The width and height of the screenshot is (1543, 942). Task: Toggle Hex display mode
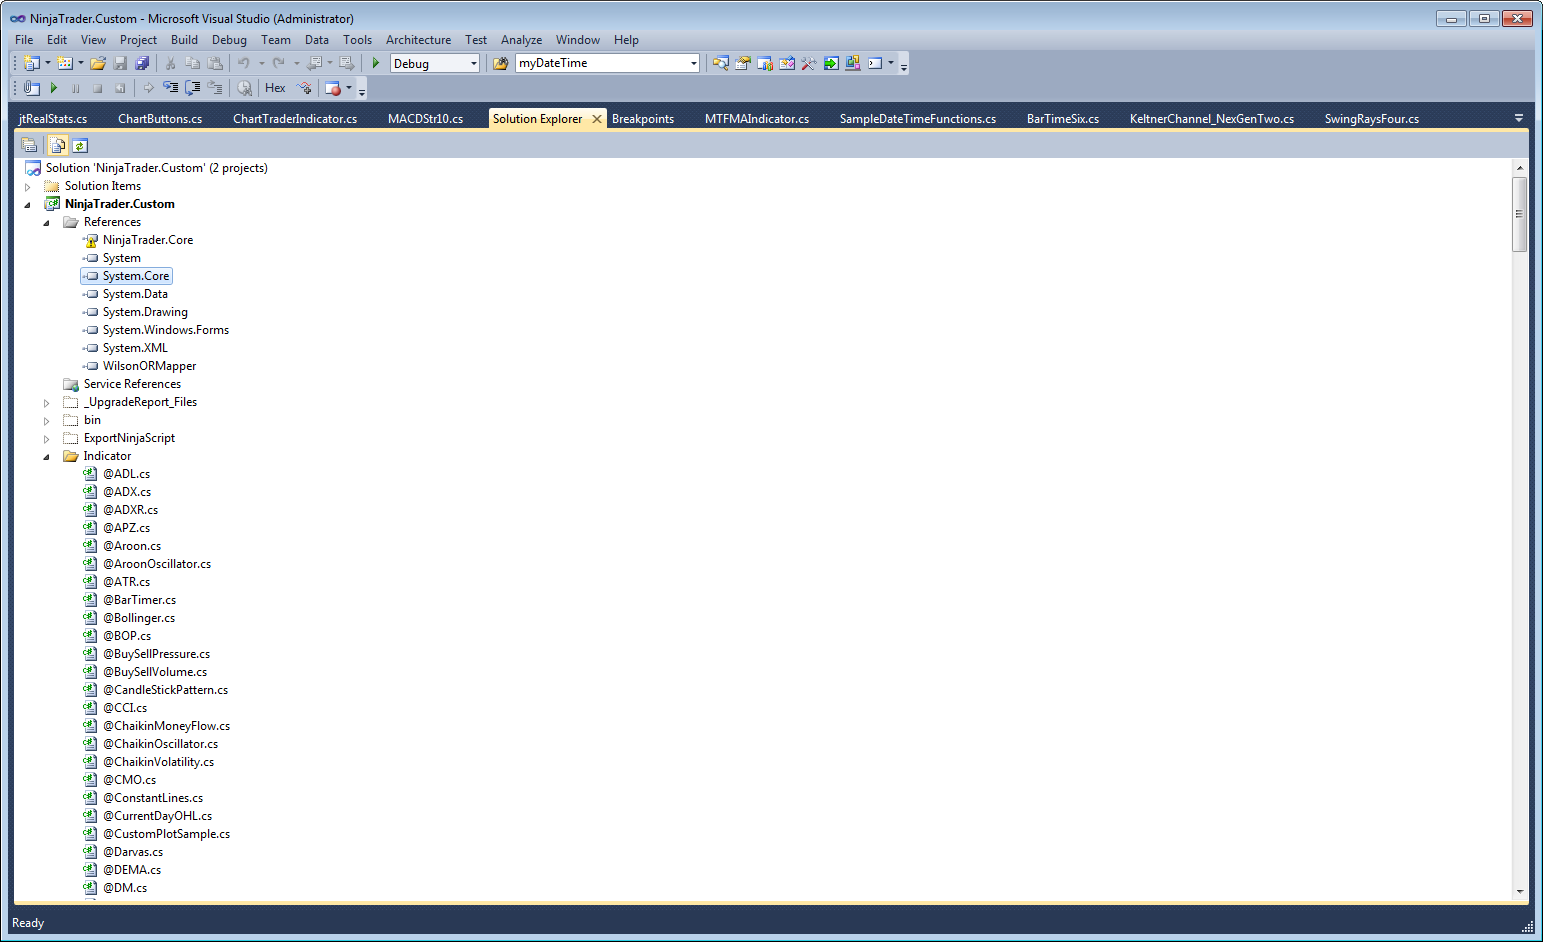pos(275,88)
